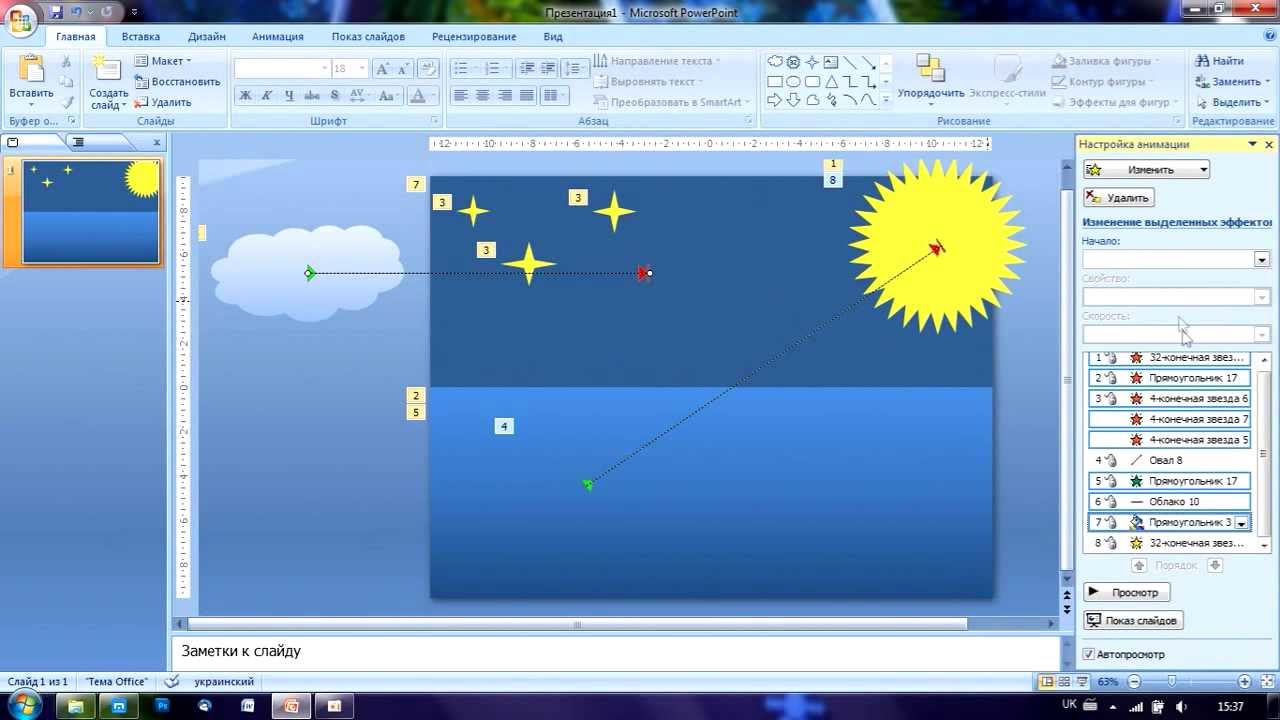
Task: Click the Format Painter brush icon
Action: [x=66, y=102]
